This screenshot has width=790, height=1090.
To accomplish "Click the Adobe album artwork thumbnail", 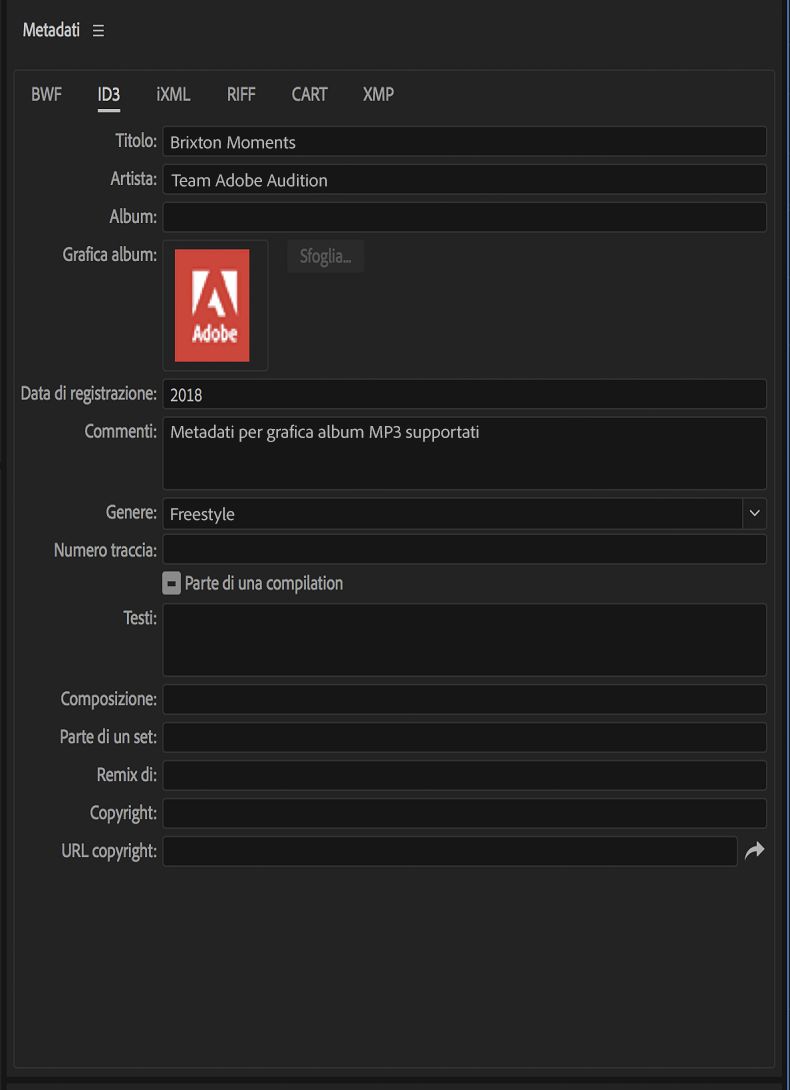I will [x=212, y=305].
